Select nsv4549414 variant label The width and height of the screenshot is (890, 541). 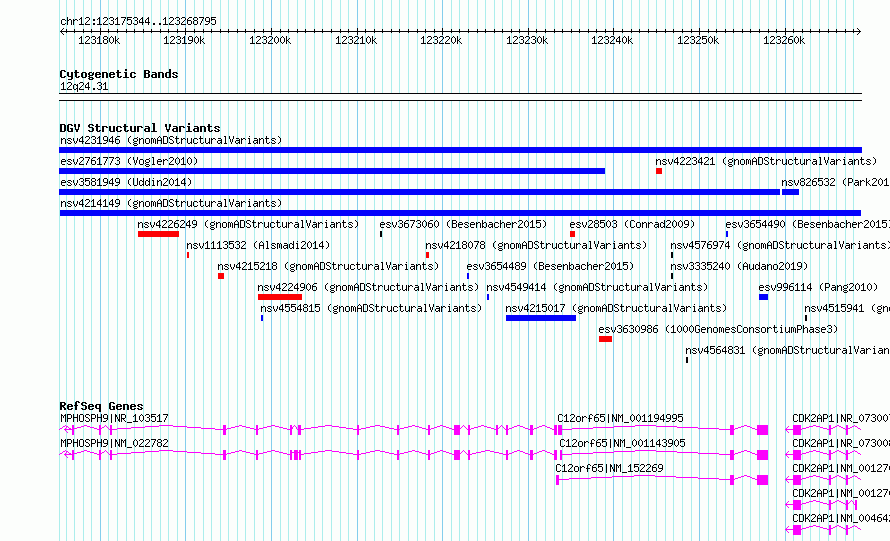[x=597, y=287]
